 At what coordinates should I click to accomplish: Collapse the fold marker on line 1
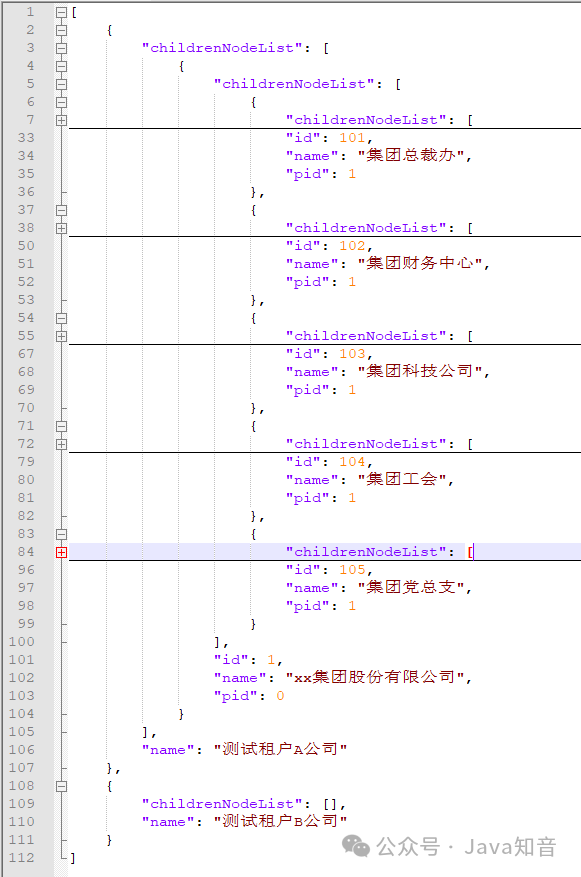point(62,12)
